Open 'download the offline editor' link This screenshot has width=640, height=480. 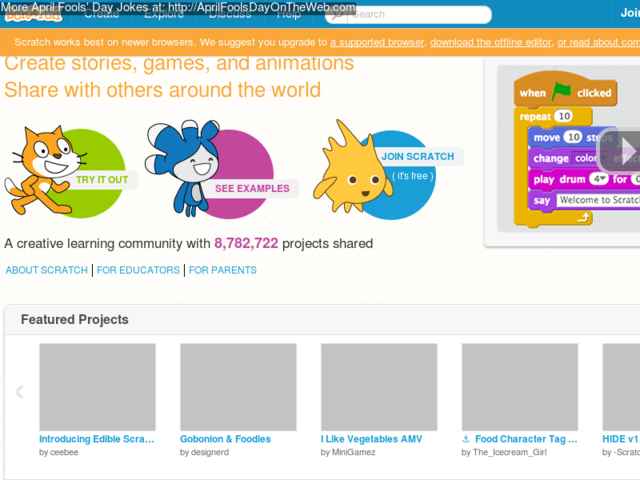pos(490,42)
